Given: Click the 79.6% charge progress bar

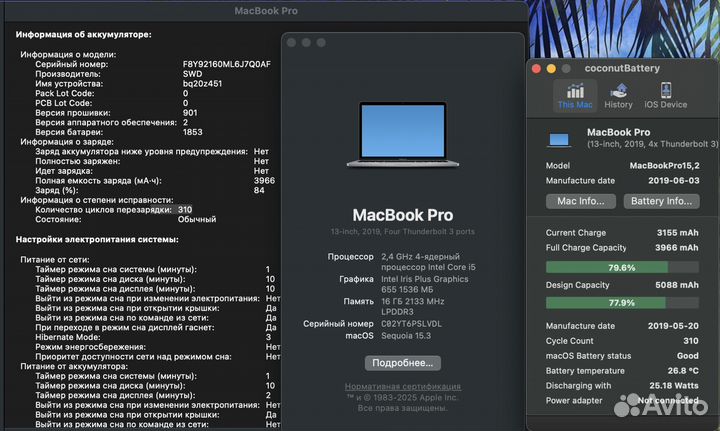Looking at the screenshot, I should pos(622,268).
